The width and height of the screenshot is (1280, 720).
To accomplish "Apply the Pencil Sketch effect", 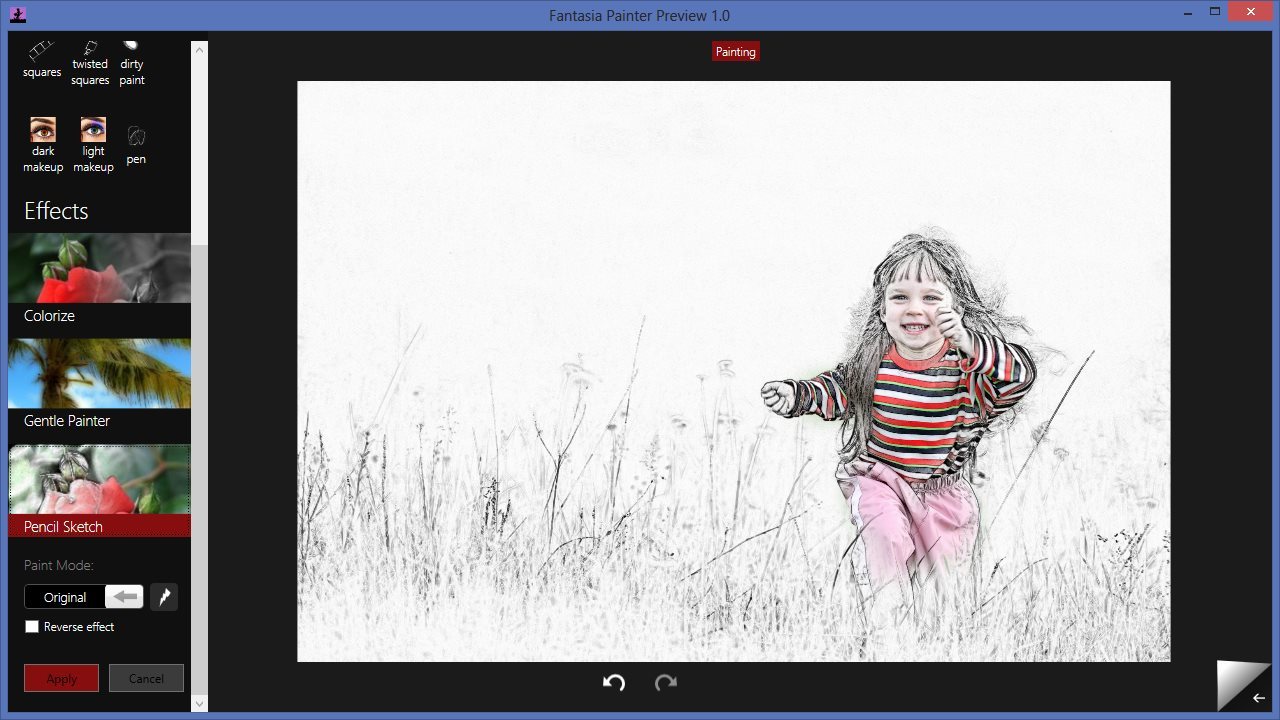I will [x=61, y=678].
